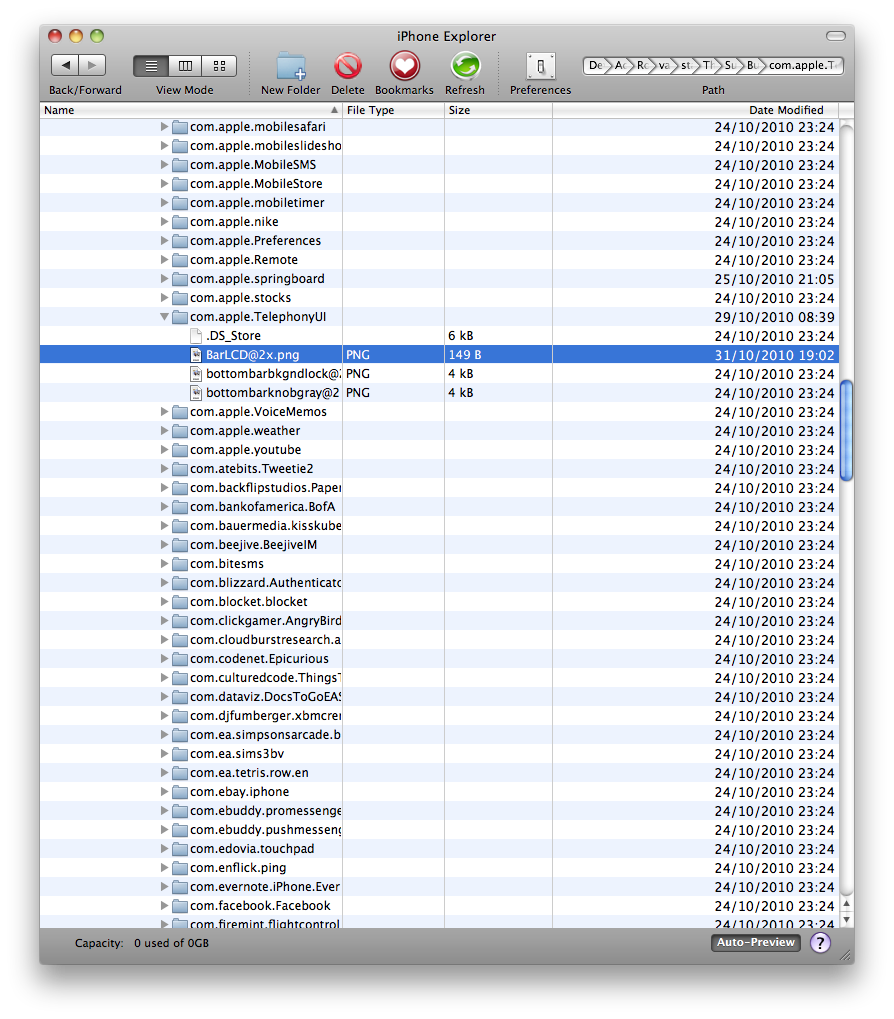Click the com.edovia.touchpad folder icon

[180, 849]
